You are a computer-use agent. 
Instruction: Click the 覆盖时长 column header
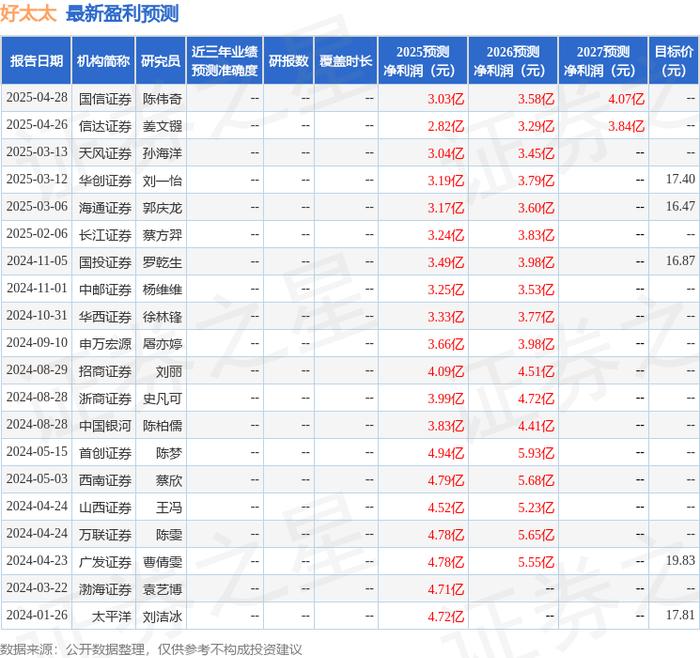click(x=346, y=61)
